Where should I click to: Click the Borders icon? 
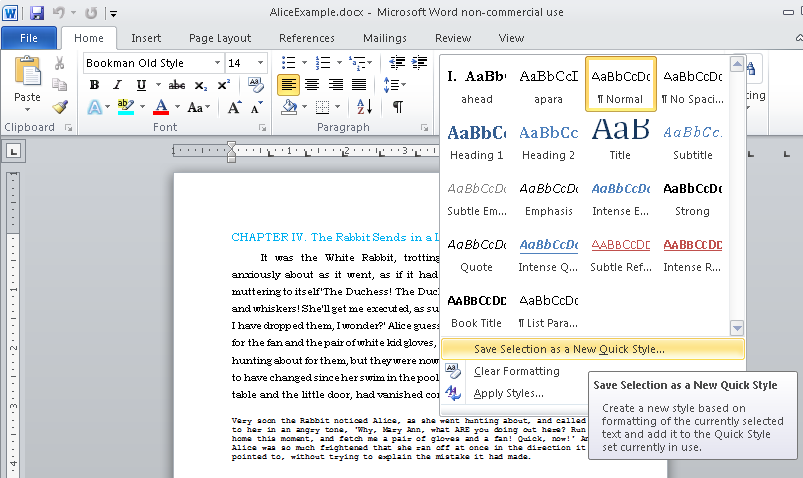pyautogui.click(x=323, y=107)
